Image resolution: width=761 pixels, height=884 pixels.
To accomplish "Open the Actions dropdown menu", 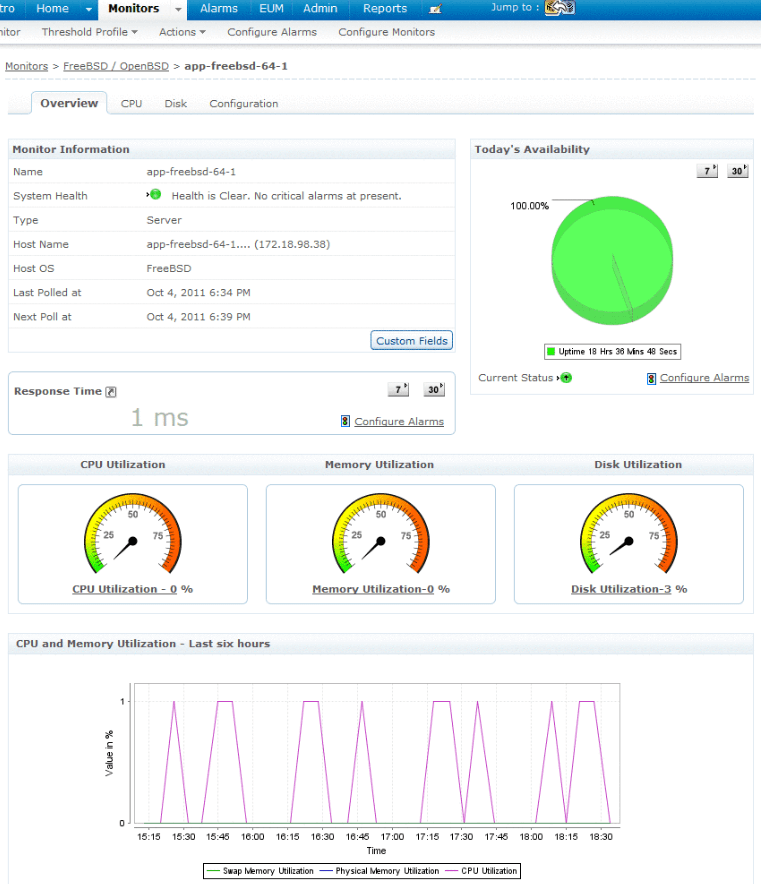I will coord(182,32).
